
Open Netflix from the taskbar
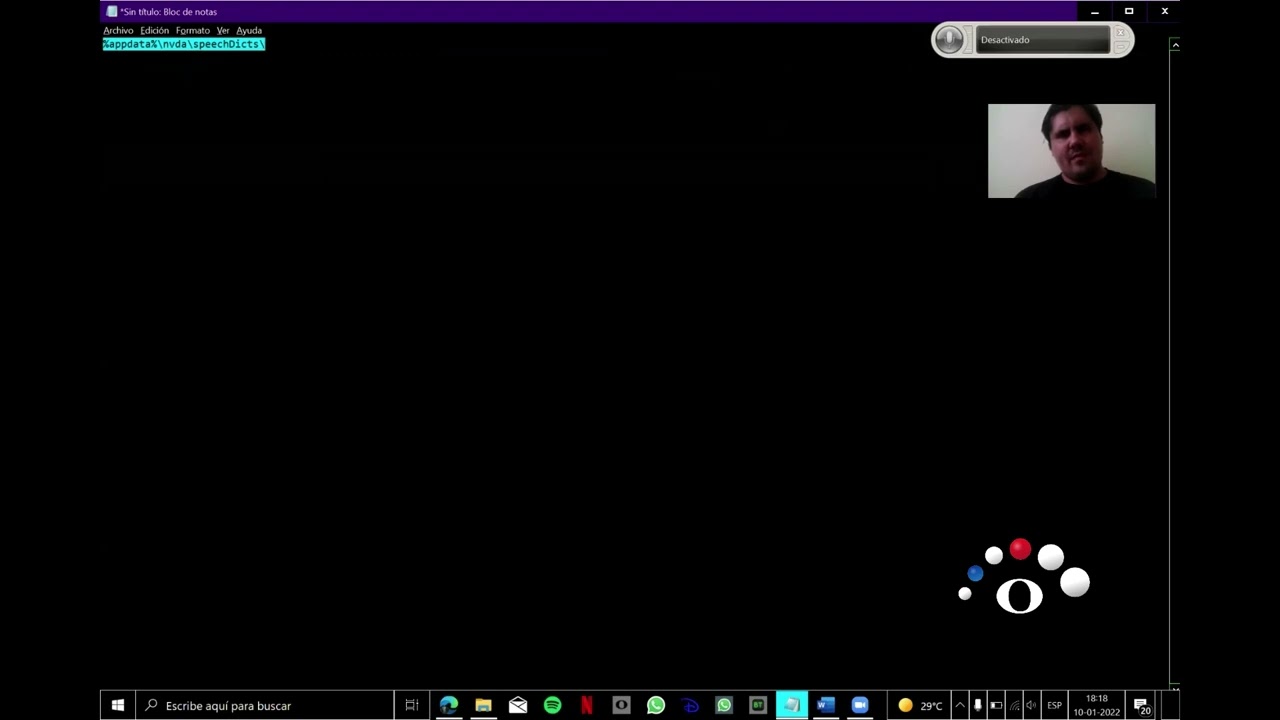[x=587, y=705]
